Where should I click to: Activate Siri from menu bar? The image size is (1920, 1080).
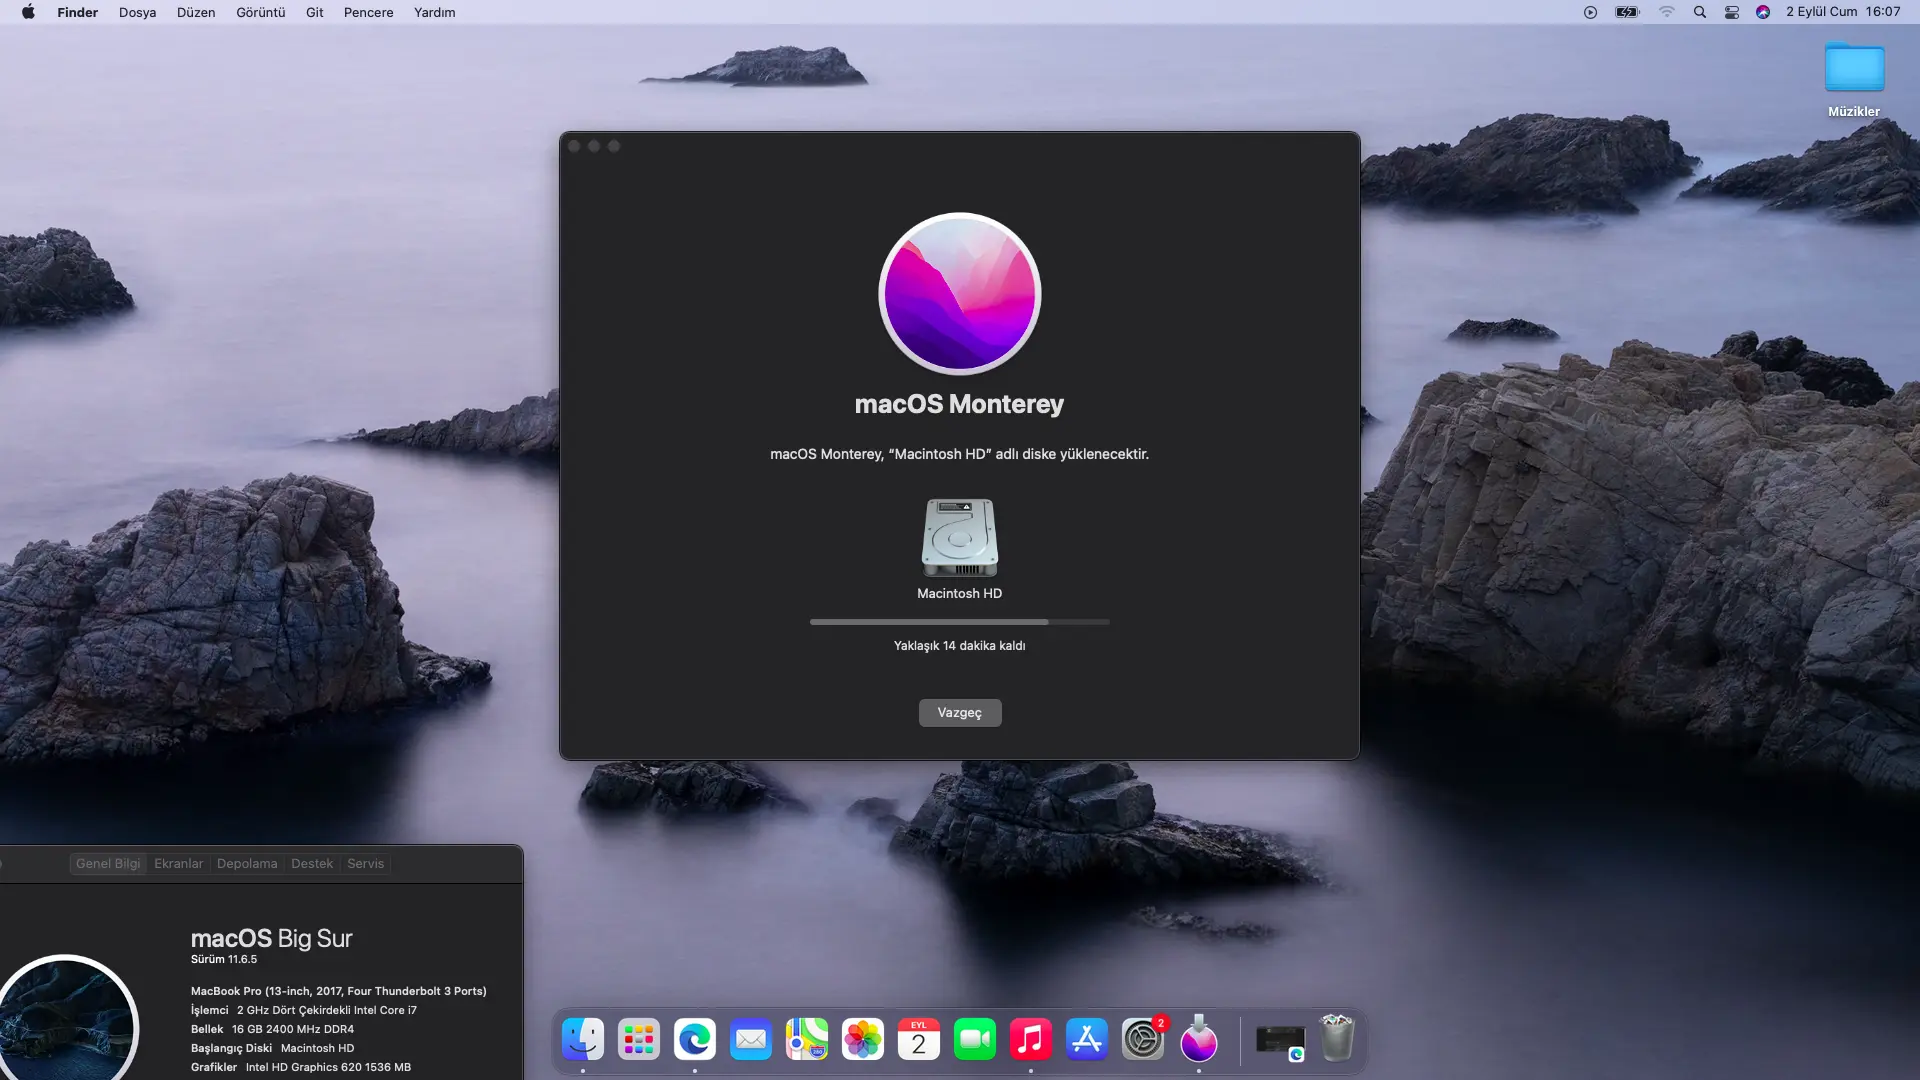click(1763, 12)
